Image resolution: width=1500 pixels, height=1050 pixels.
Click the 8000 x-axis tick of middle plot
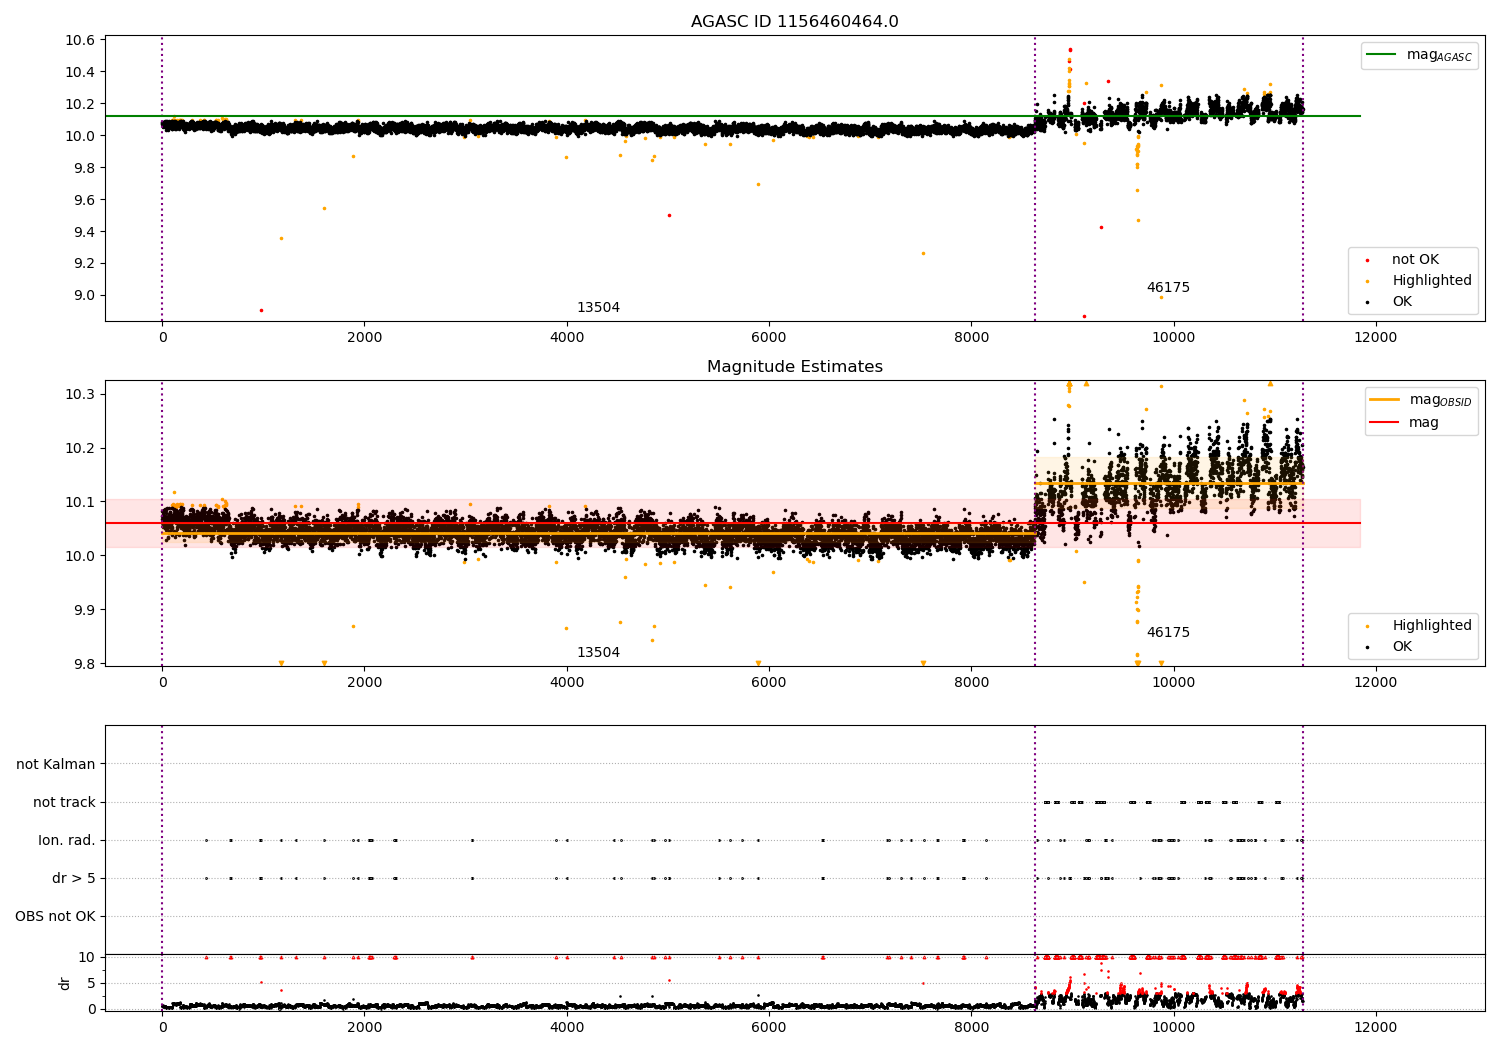coord(971,683)
